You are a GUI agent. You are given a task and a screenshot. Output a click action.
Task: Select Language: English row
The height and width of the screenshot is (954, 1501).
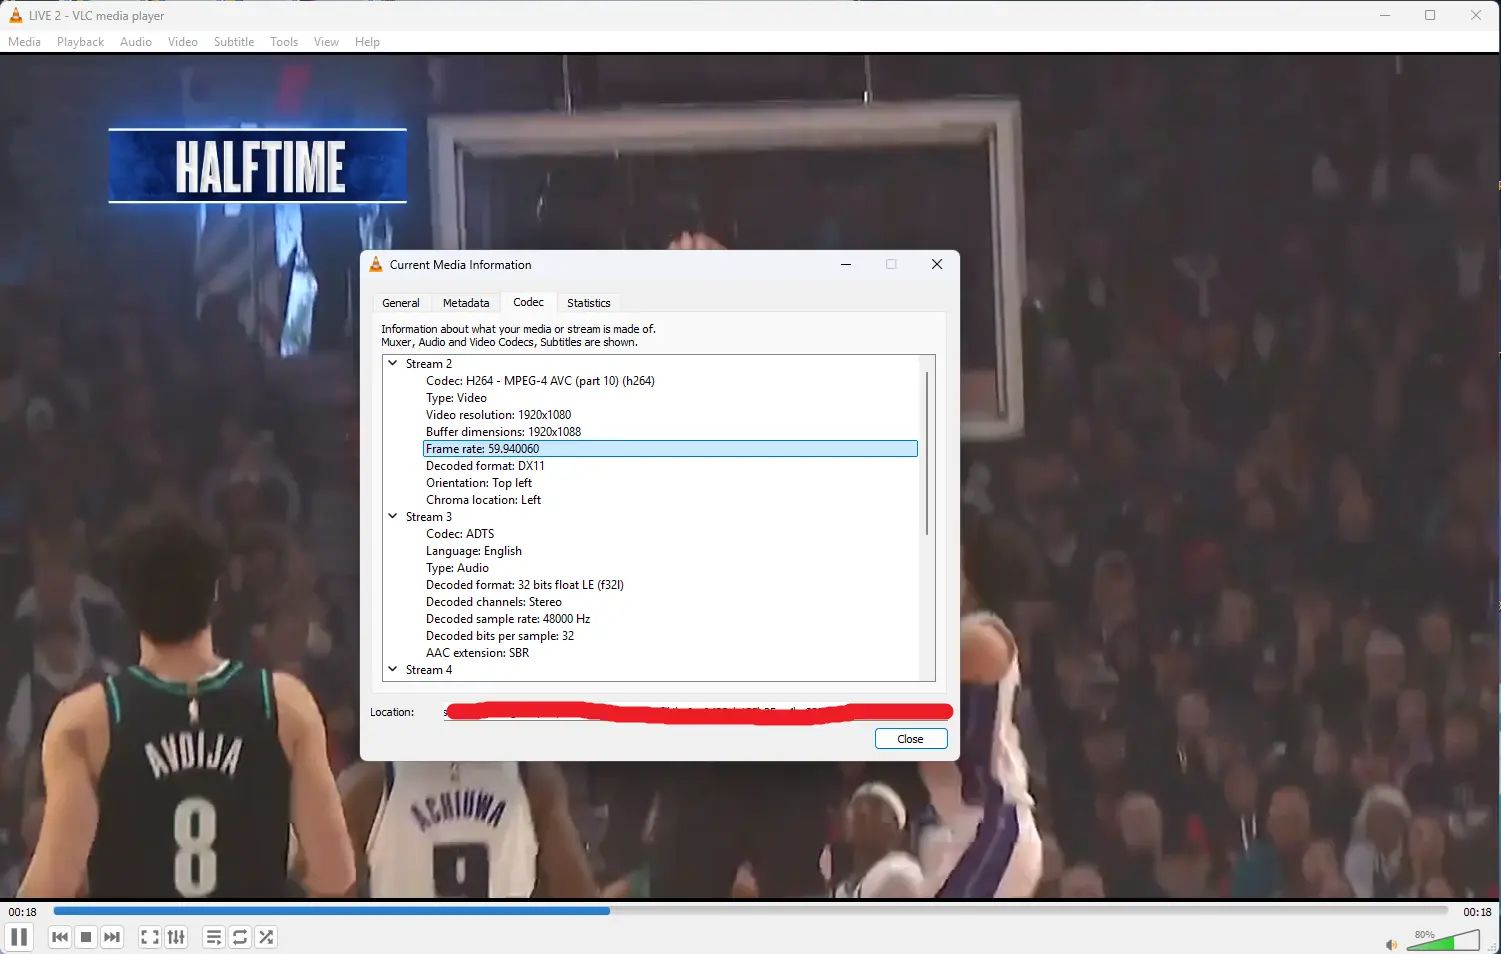pos(670,551)
